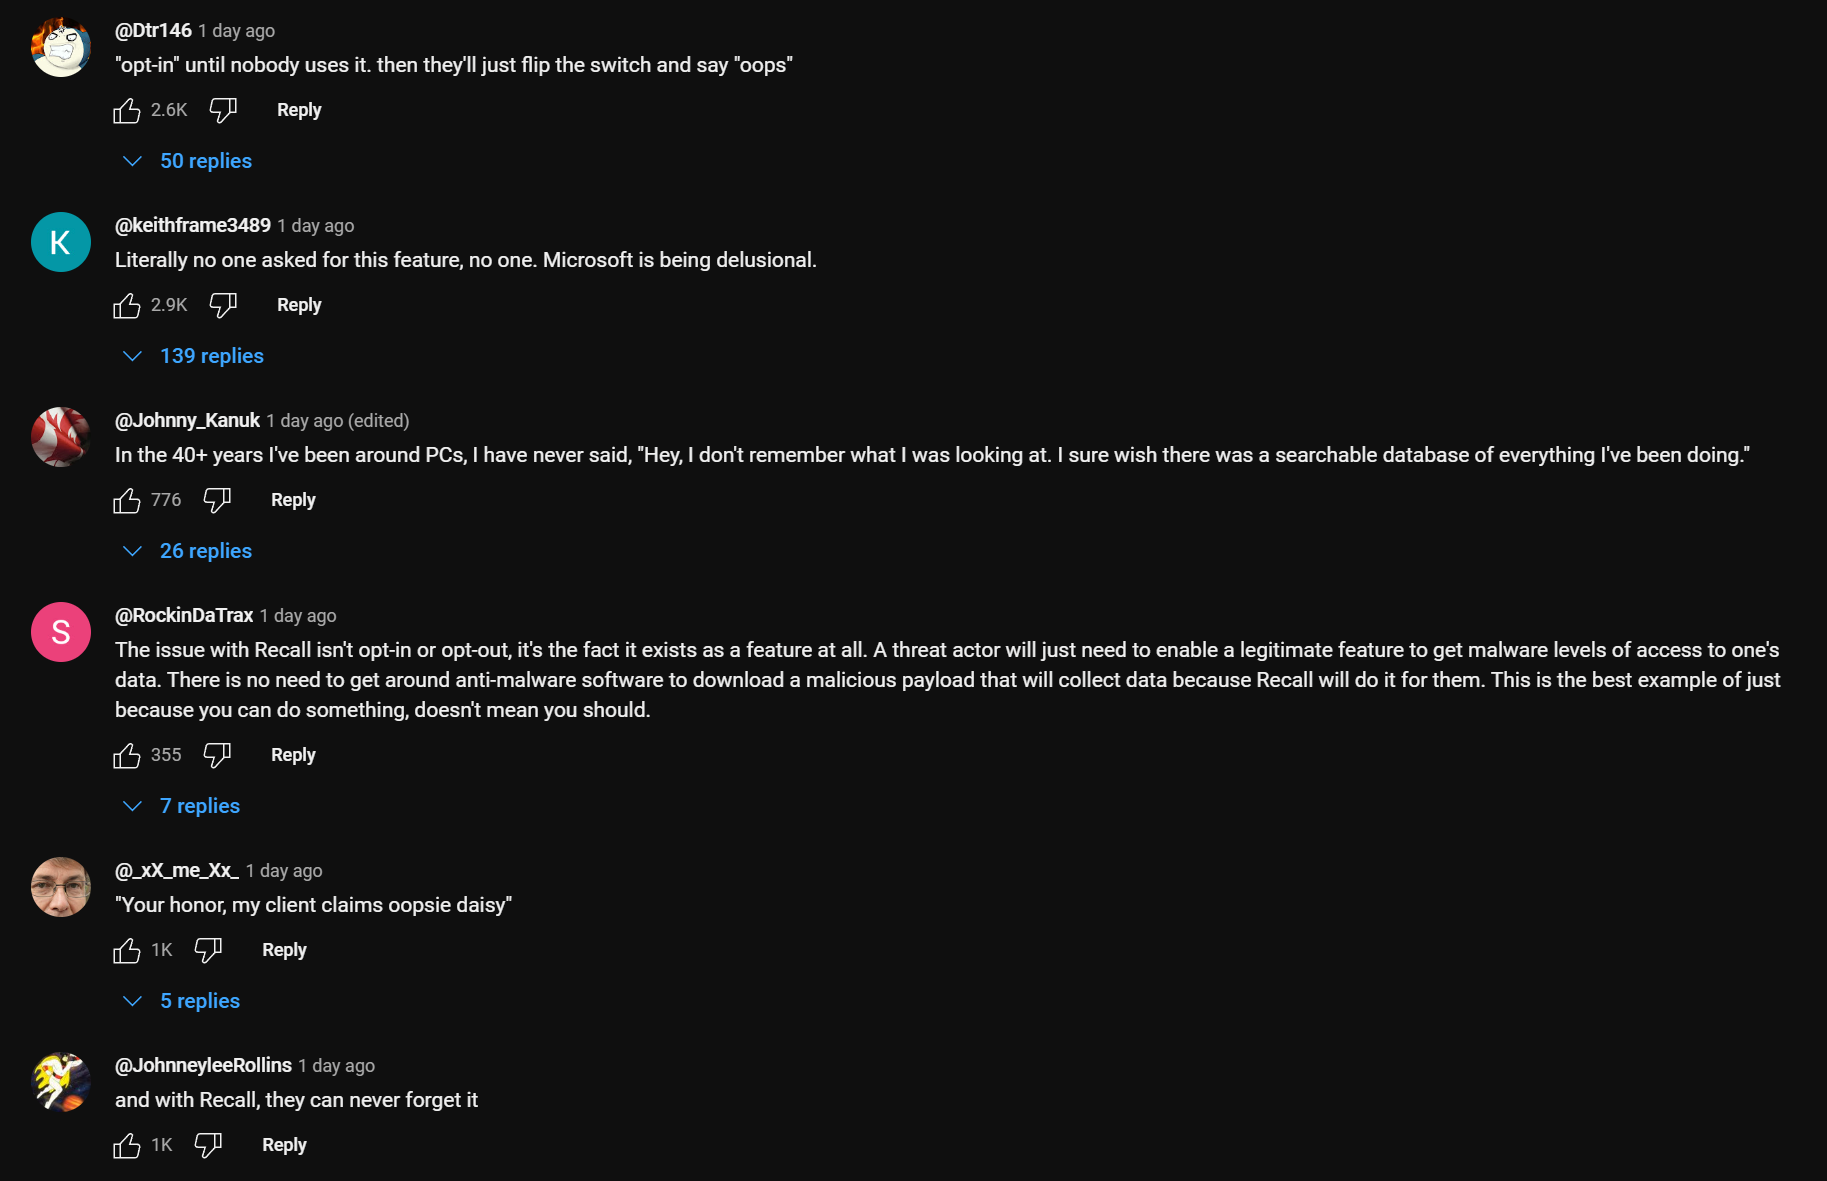This screenshot has width=1827, height=1181.
Task: Like the @Johnny_Kanuk comment
Action: [x=127, y=500]
